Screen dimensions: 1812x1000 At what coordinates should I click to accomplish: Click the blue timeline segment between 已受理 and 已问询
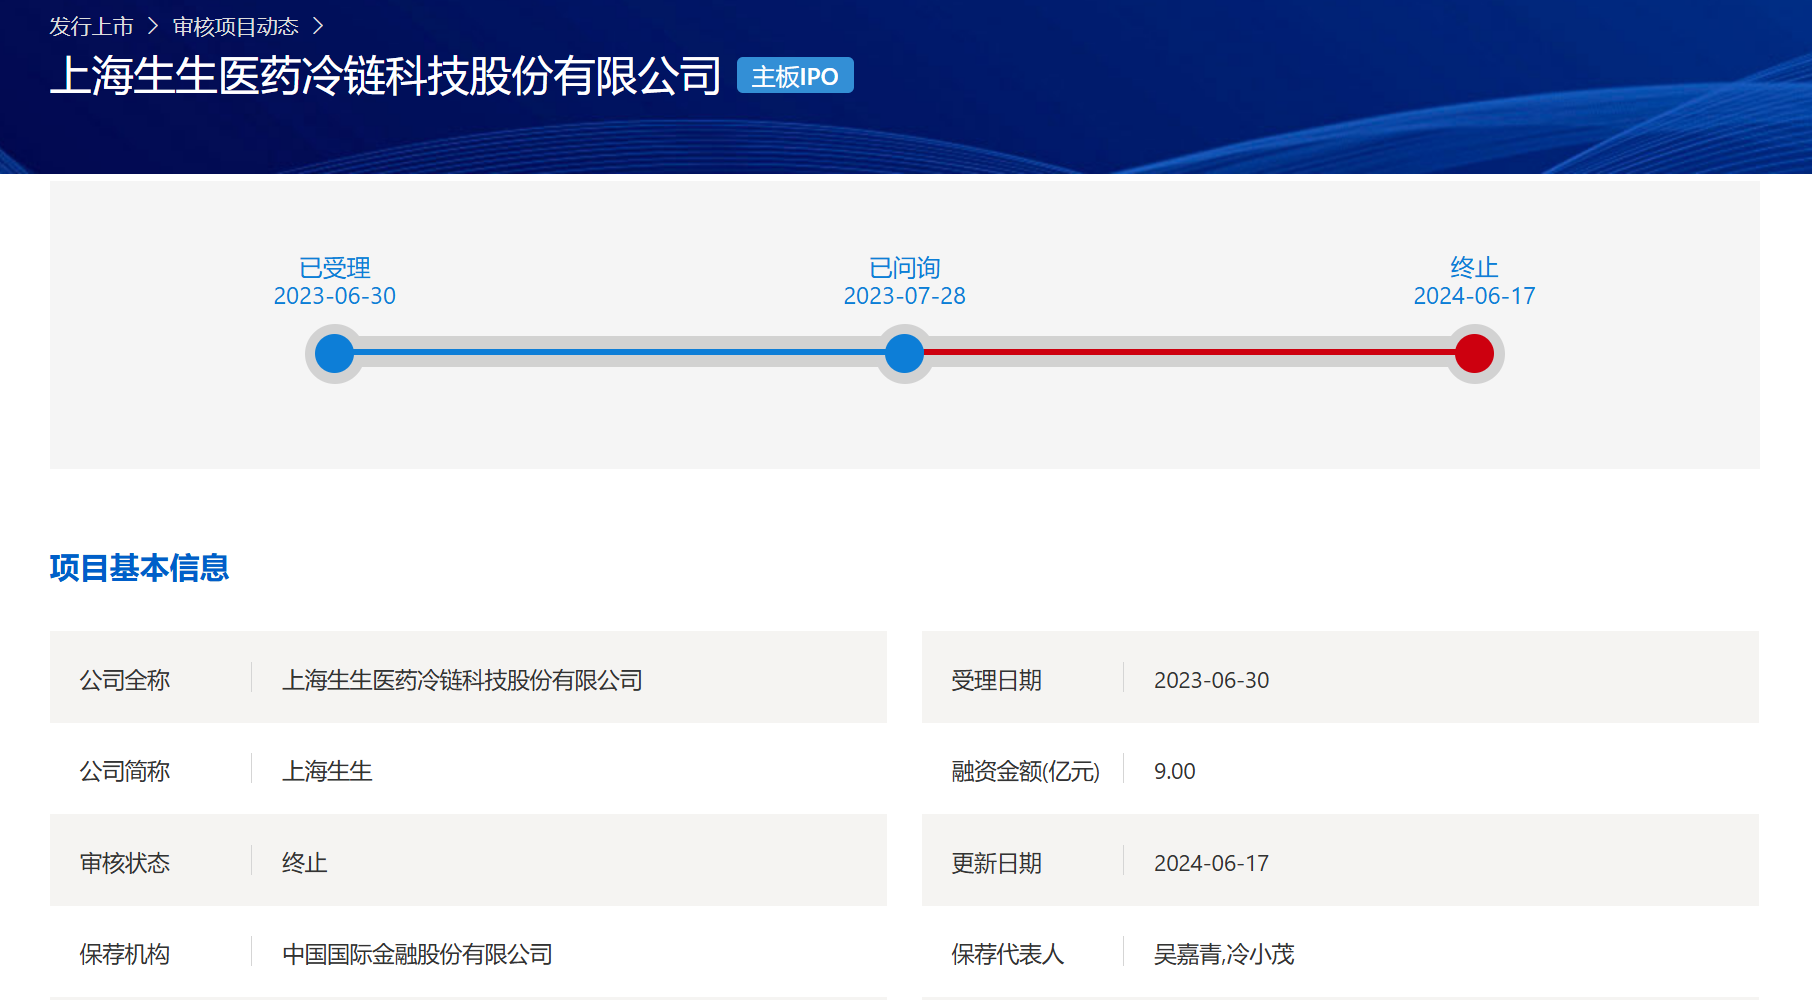[x=620, y=352]
